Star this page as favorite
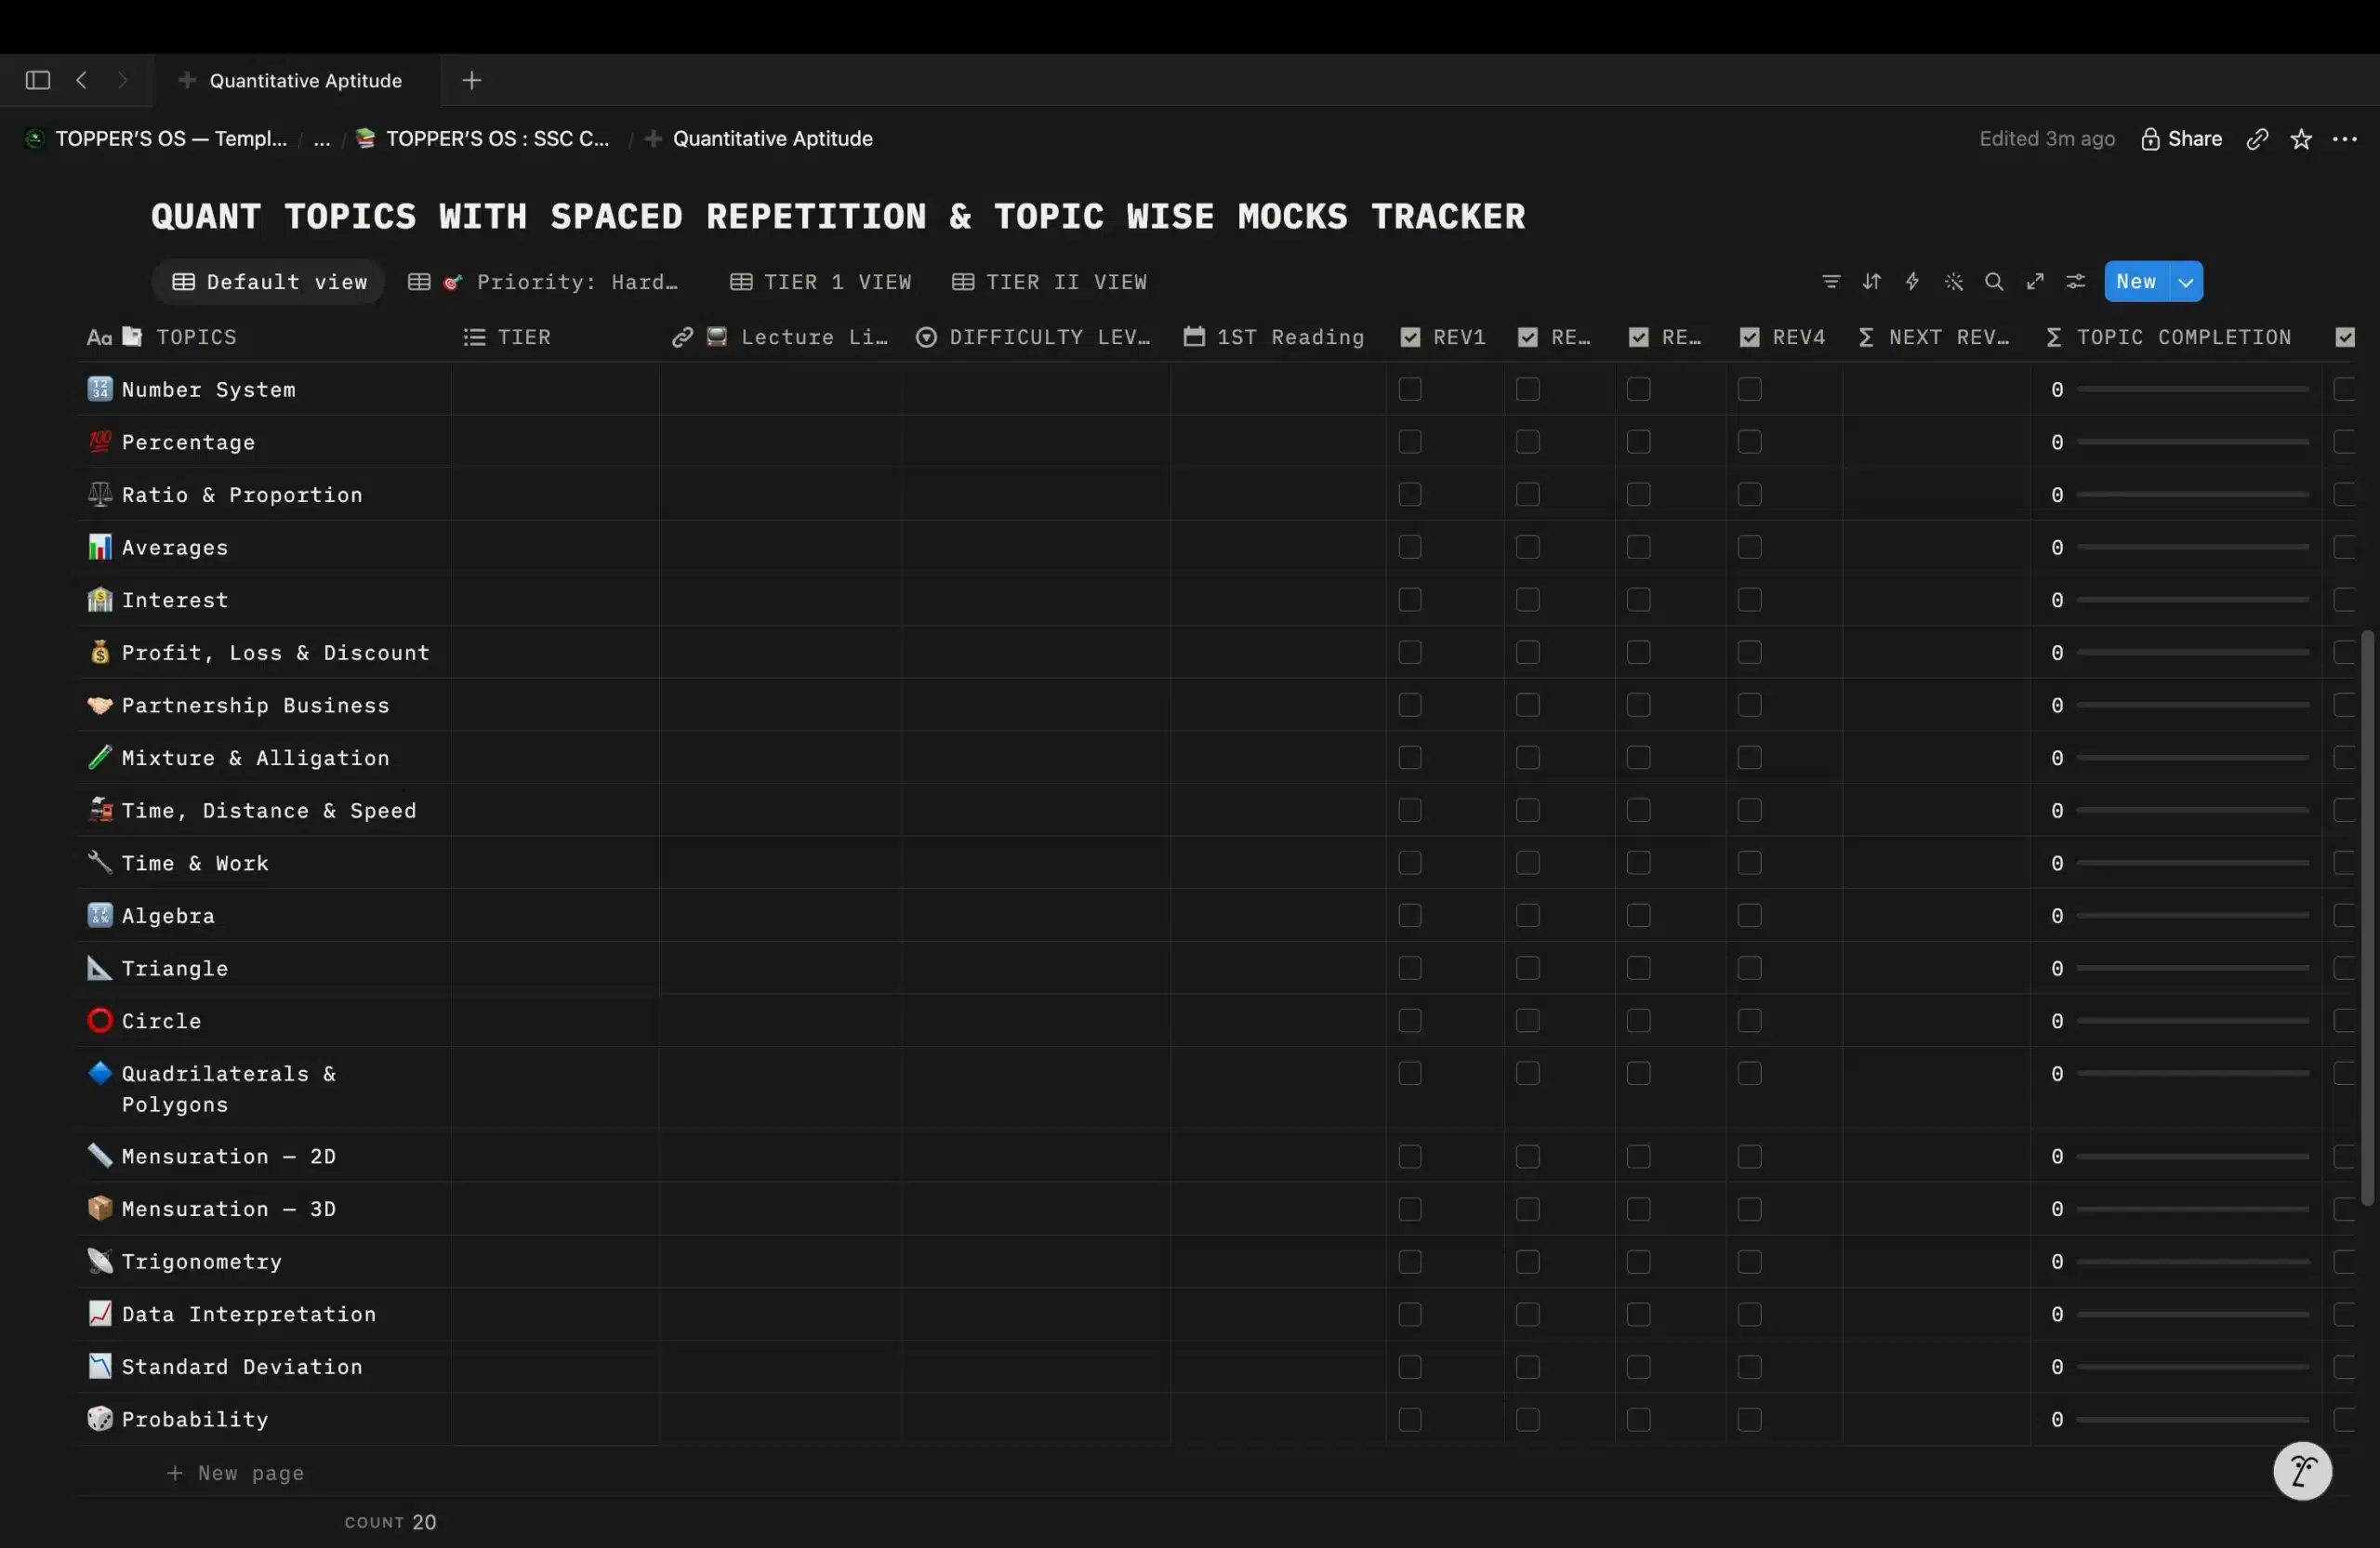Screen dimensions: 2380x1548 [x=2301, y=139]
